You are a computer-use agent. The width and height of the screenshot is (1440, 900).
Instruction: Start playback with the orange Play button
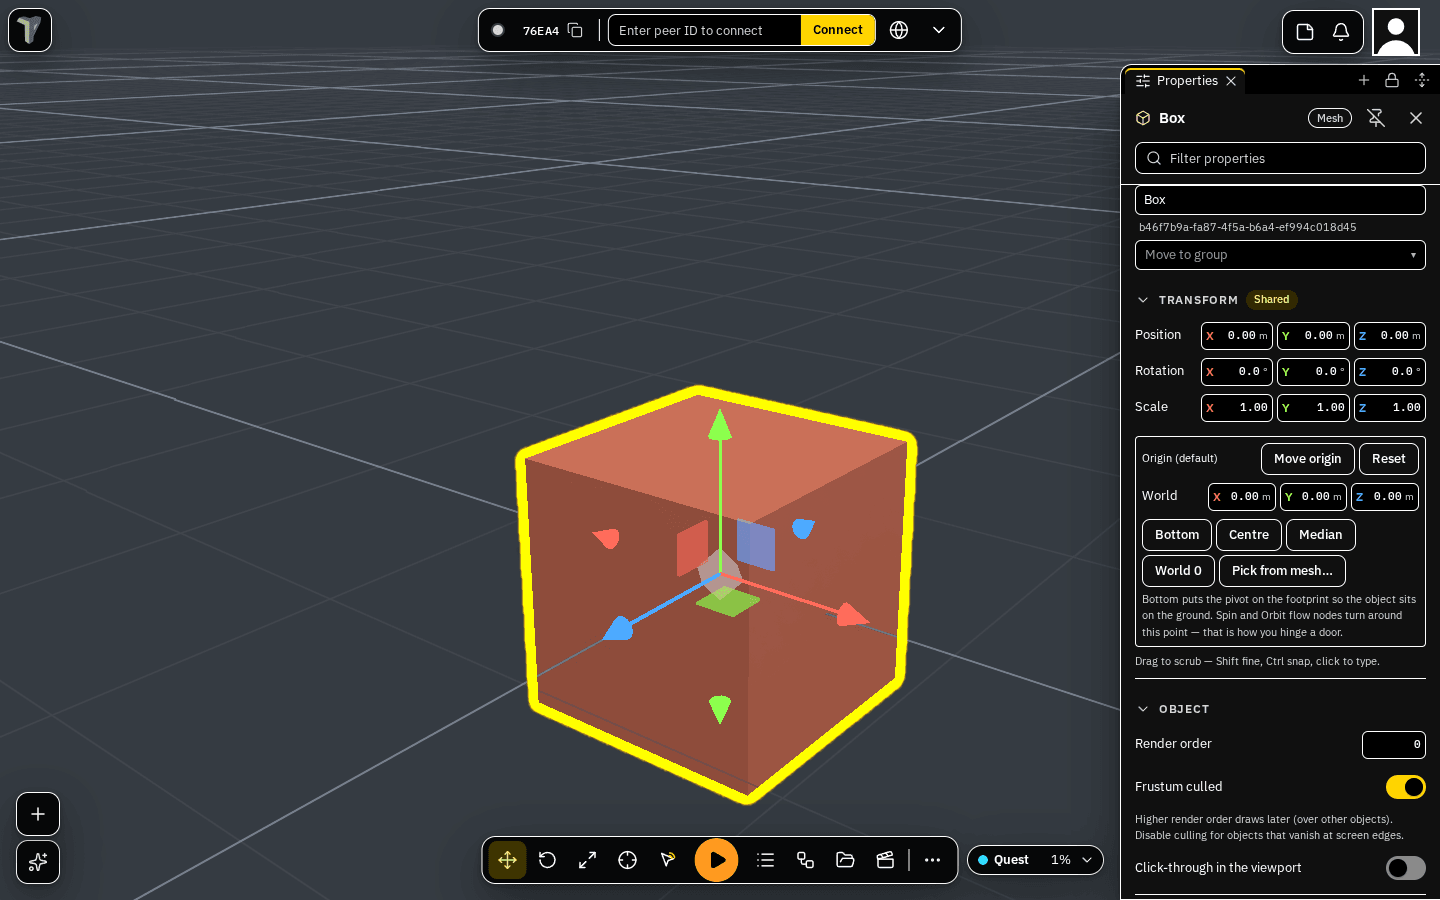tap(717, 860)
